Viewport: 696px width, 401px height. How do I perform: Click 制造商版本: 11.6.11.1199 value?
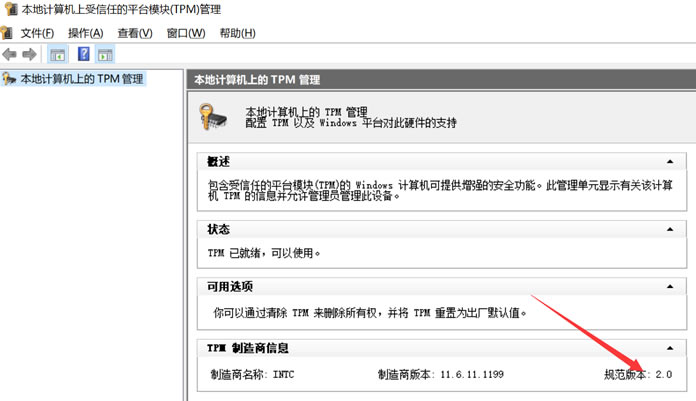[x=441, y=374]
